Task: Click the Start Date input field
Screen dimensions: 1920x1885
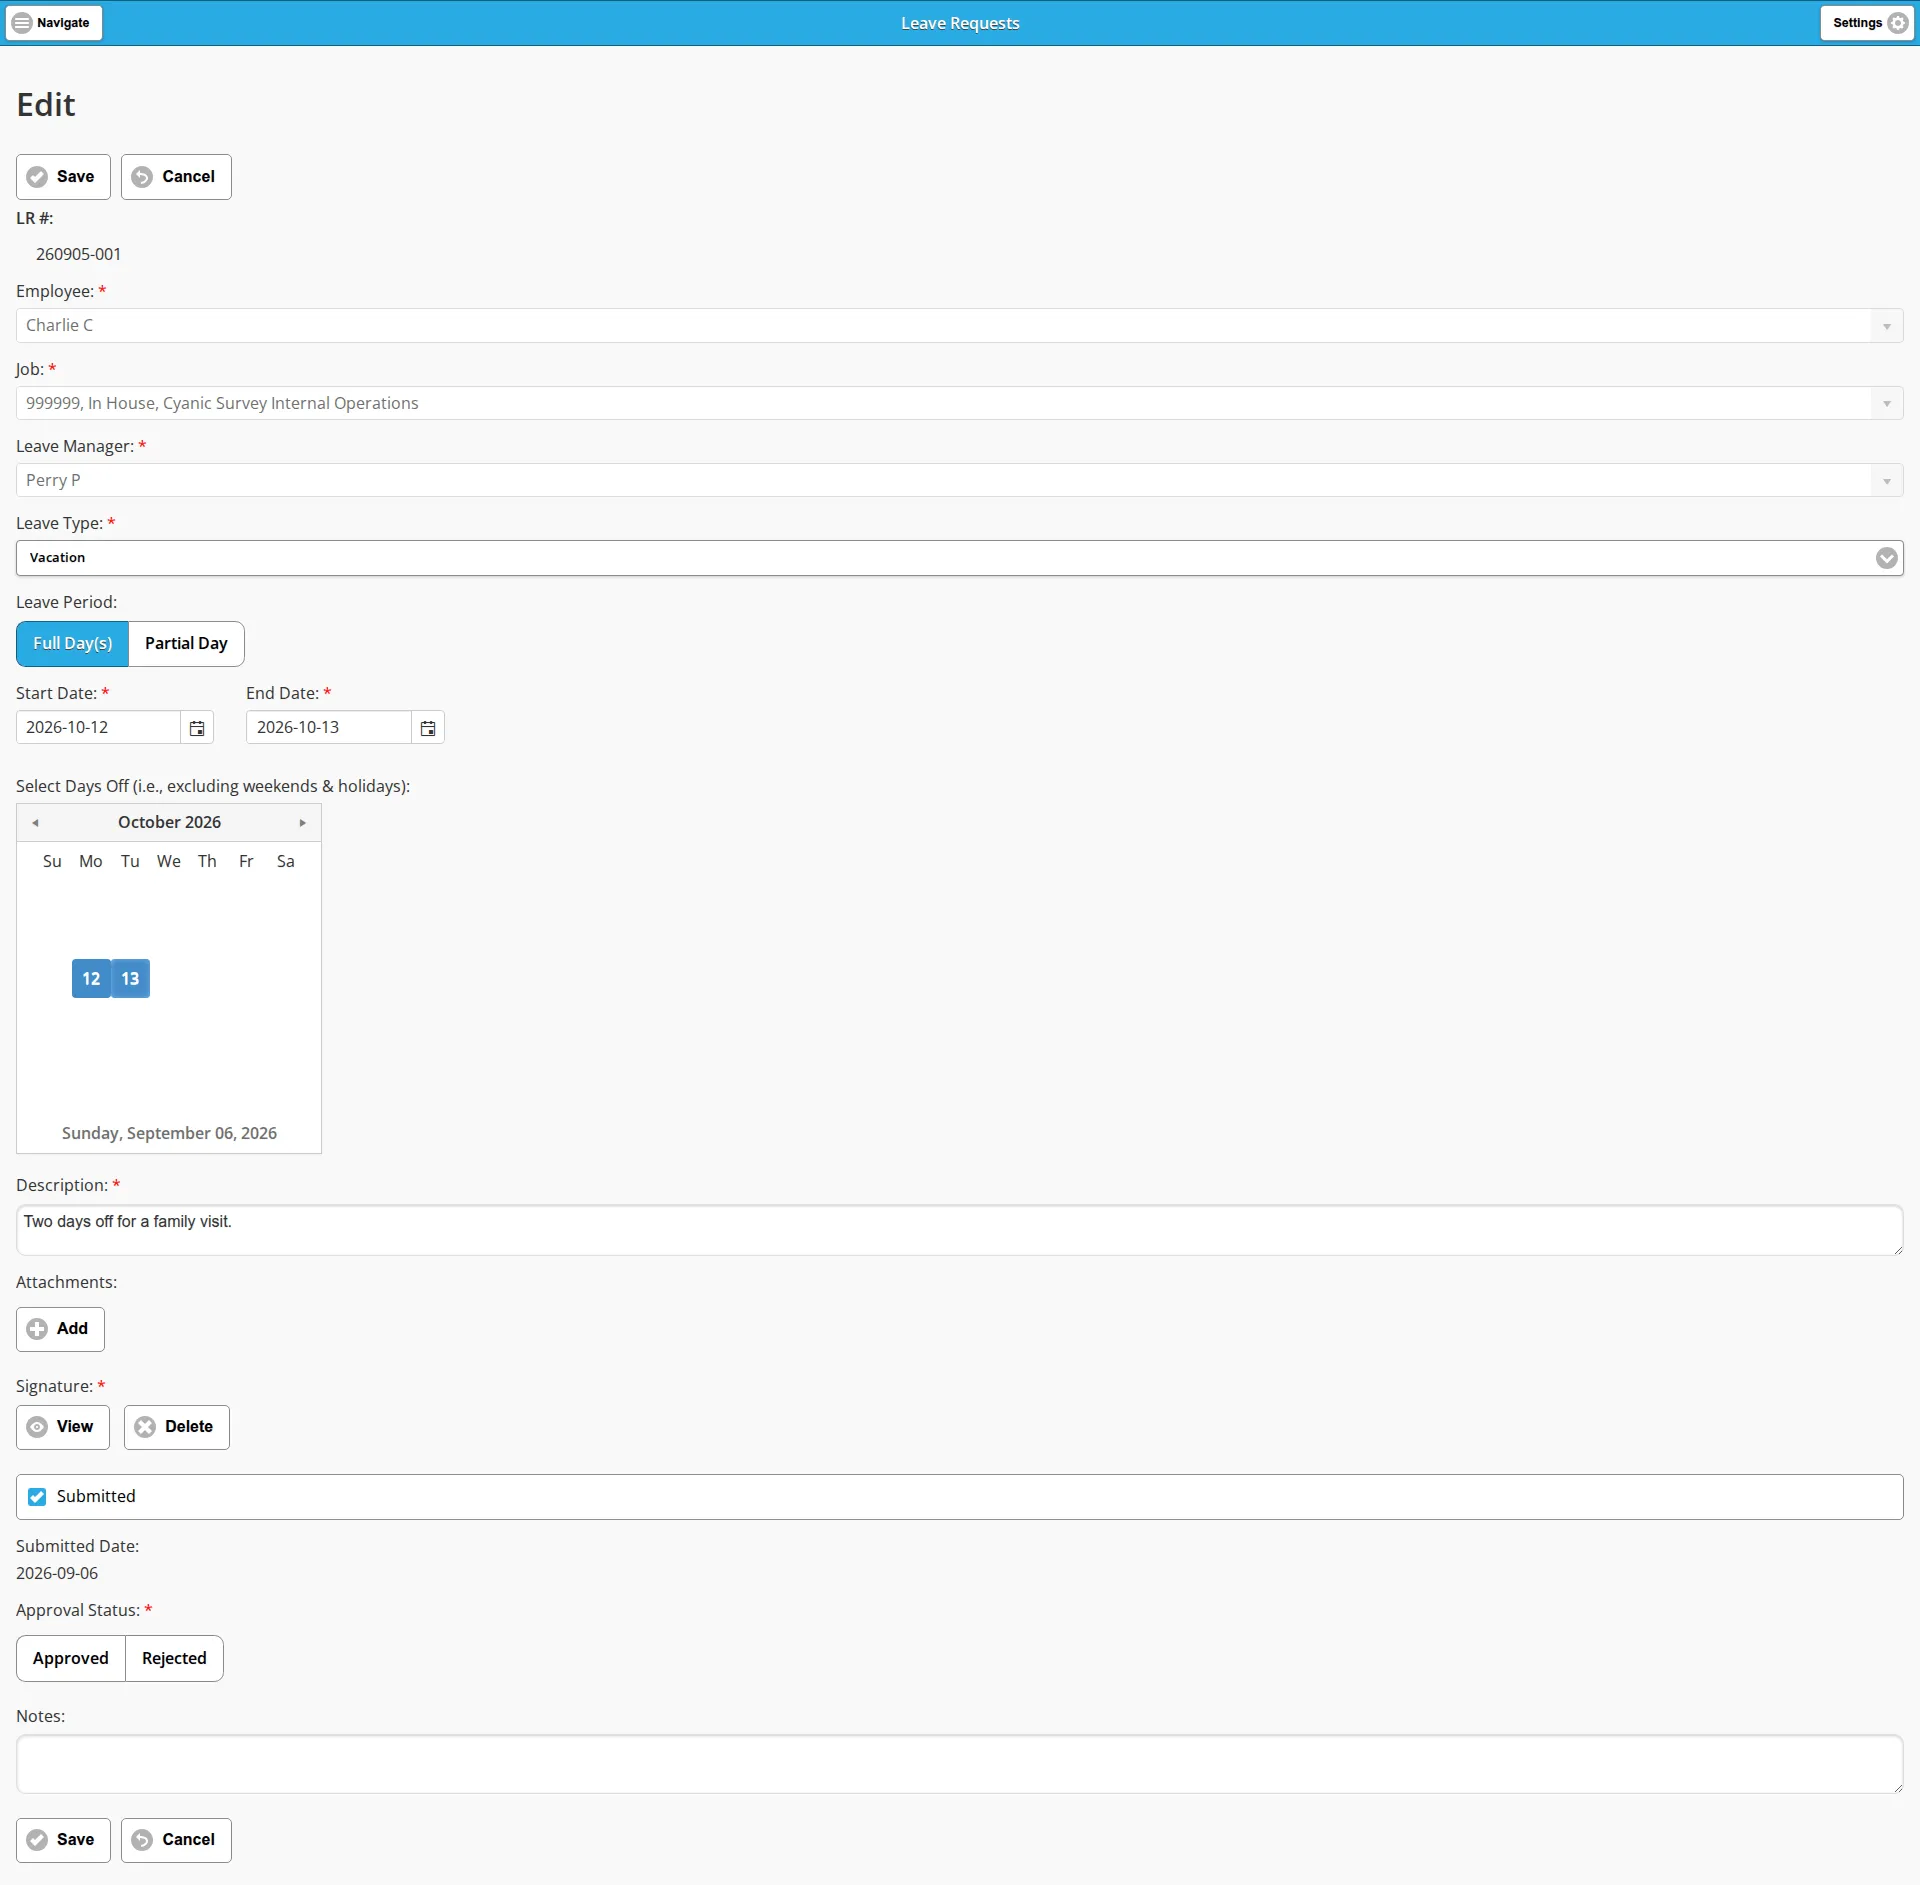Action: pos(98,728)
